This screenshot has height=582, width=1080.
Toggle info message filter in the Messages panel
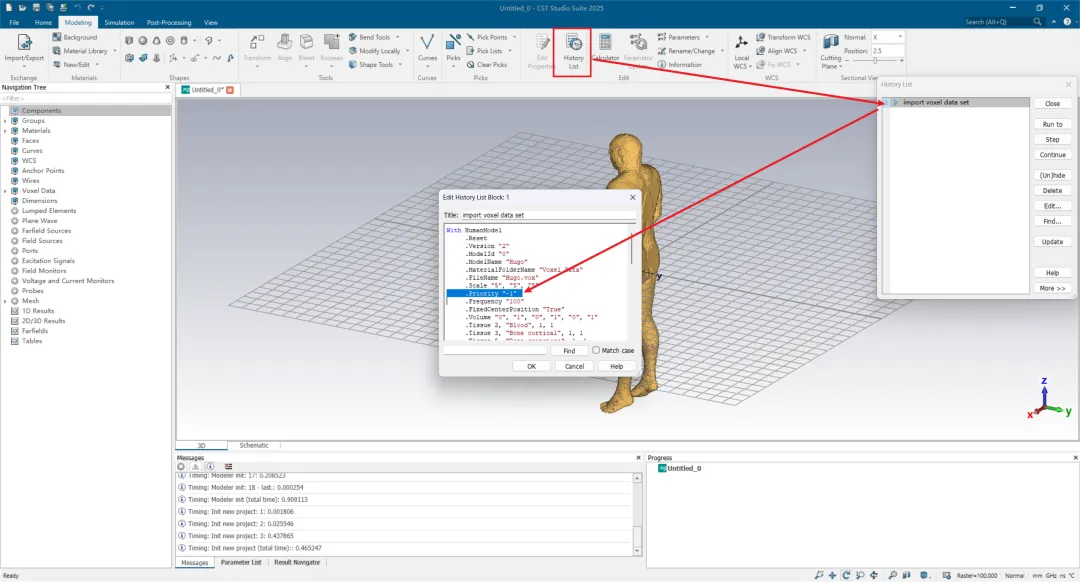(210, 466)
